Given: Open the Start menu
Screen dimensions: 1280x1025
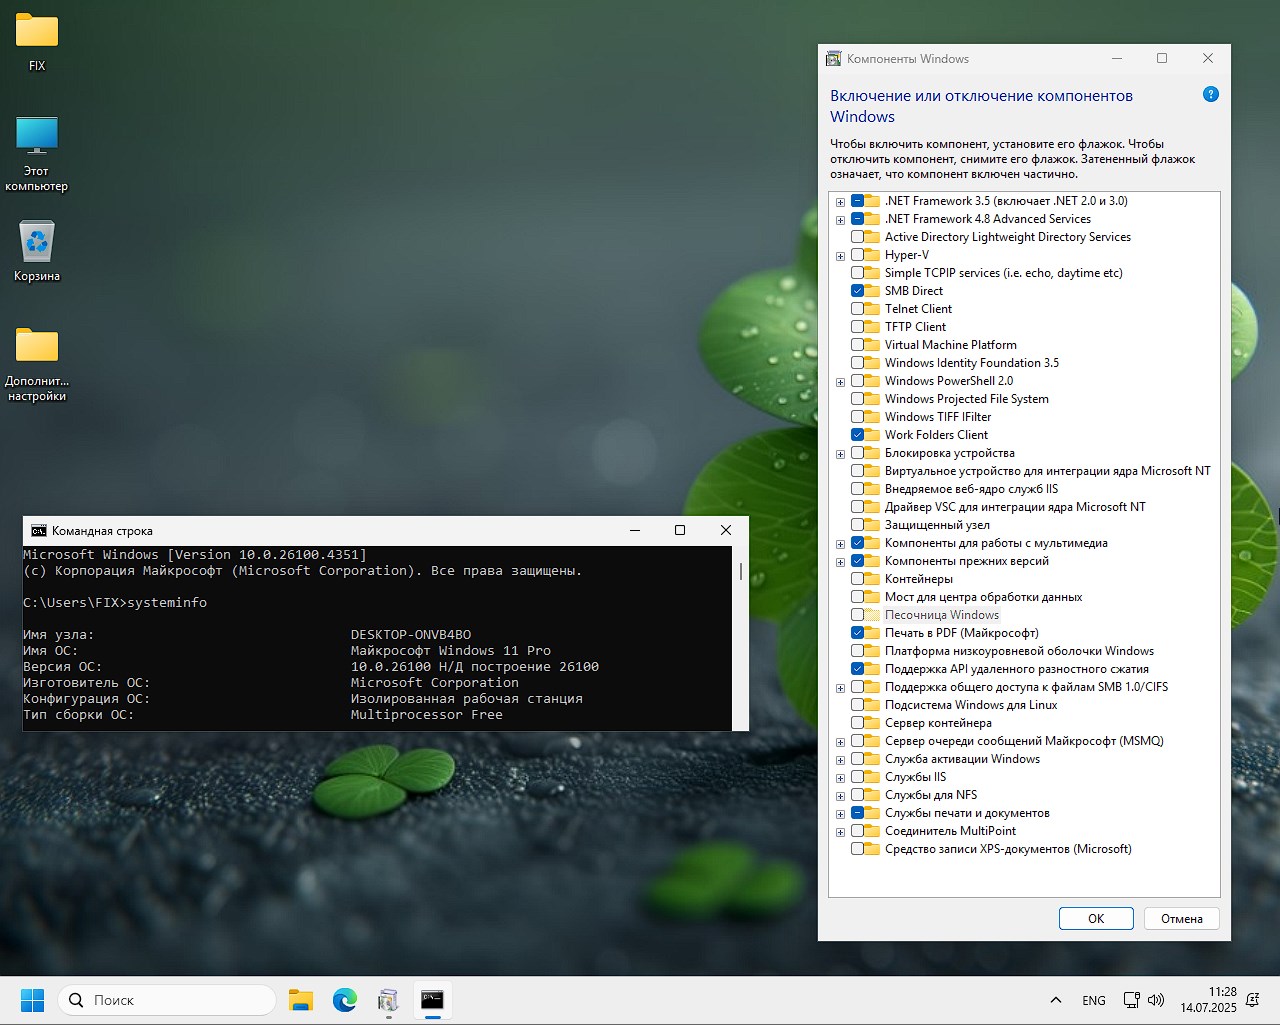Looking at the screenshot, I should coord(32,1000).
